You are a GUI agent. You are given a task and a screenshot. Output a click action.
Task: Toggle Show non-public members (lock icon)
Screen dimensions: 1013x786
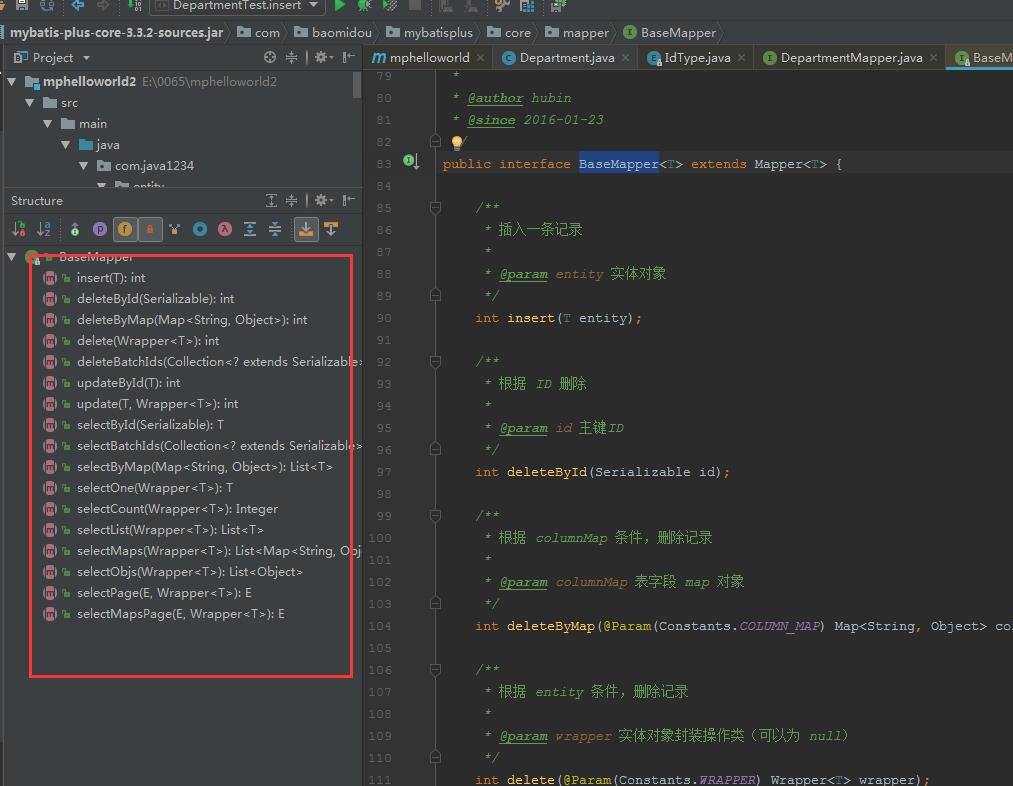pyautogui.click(x=150, y=229)
